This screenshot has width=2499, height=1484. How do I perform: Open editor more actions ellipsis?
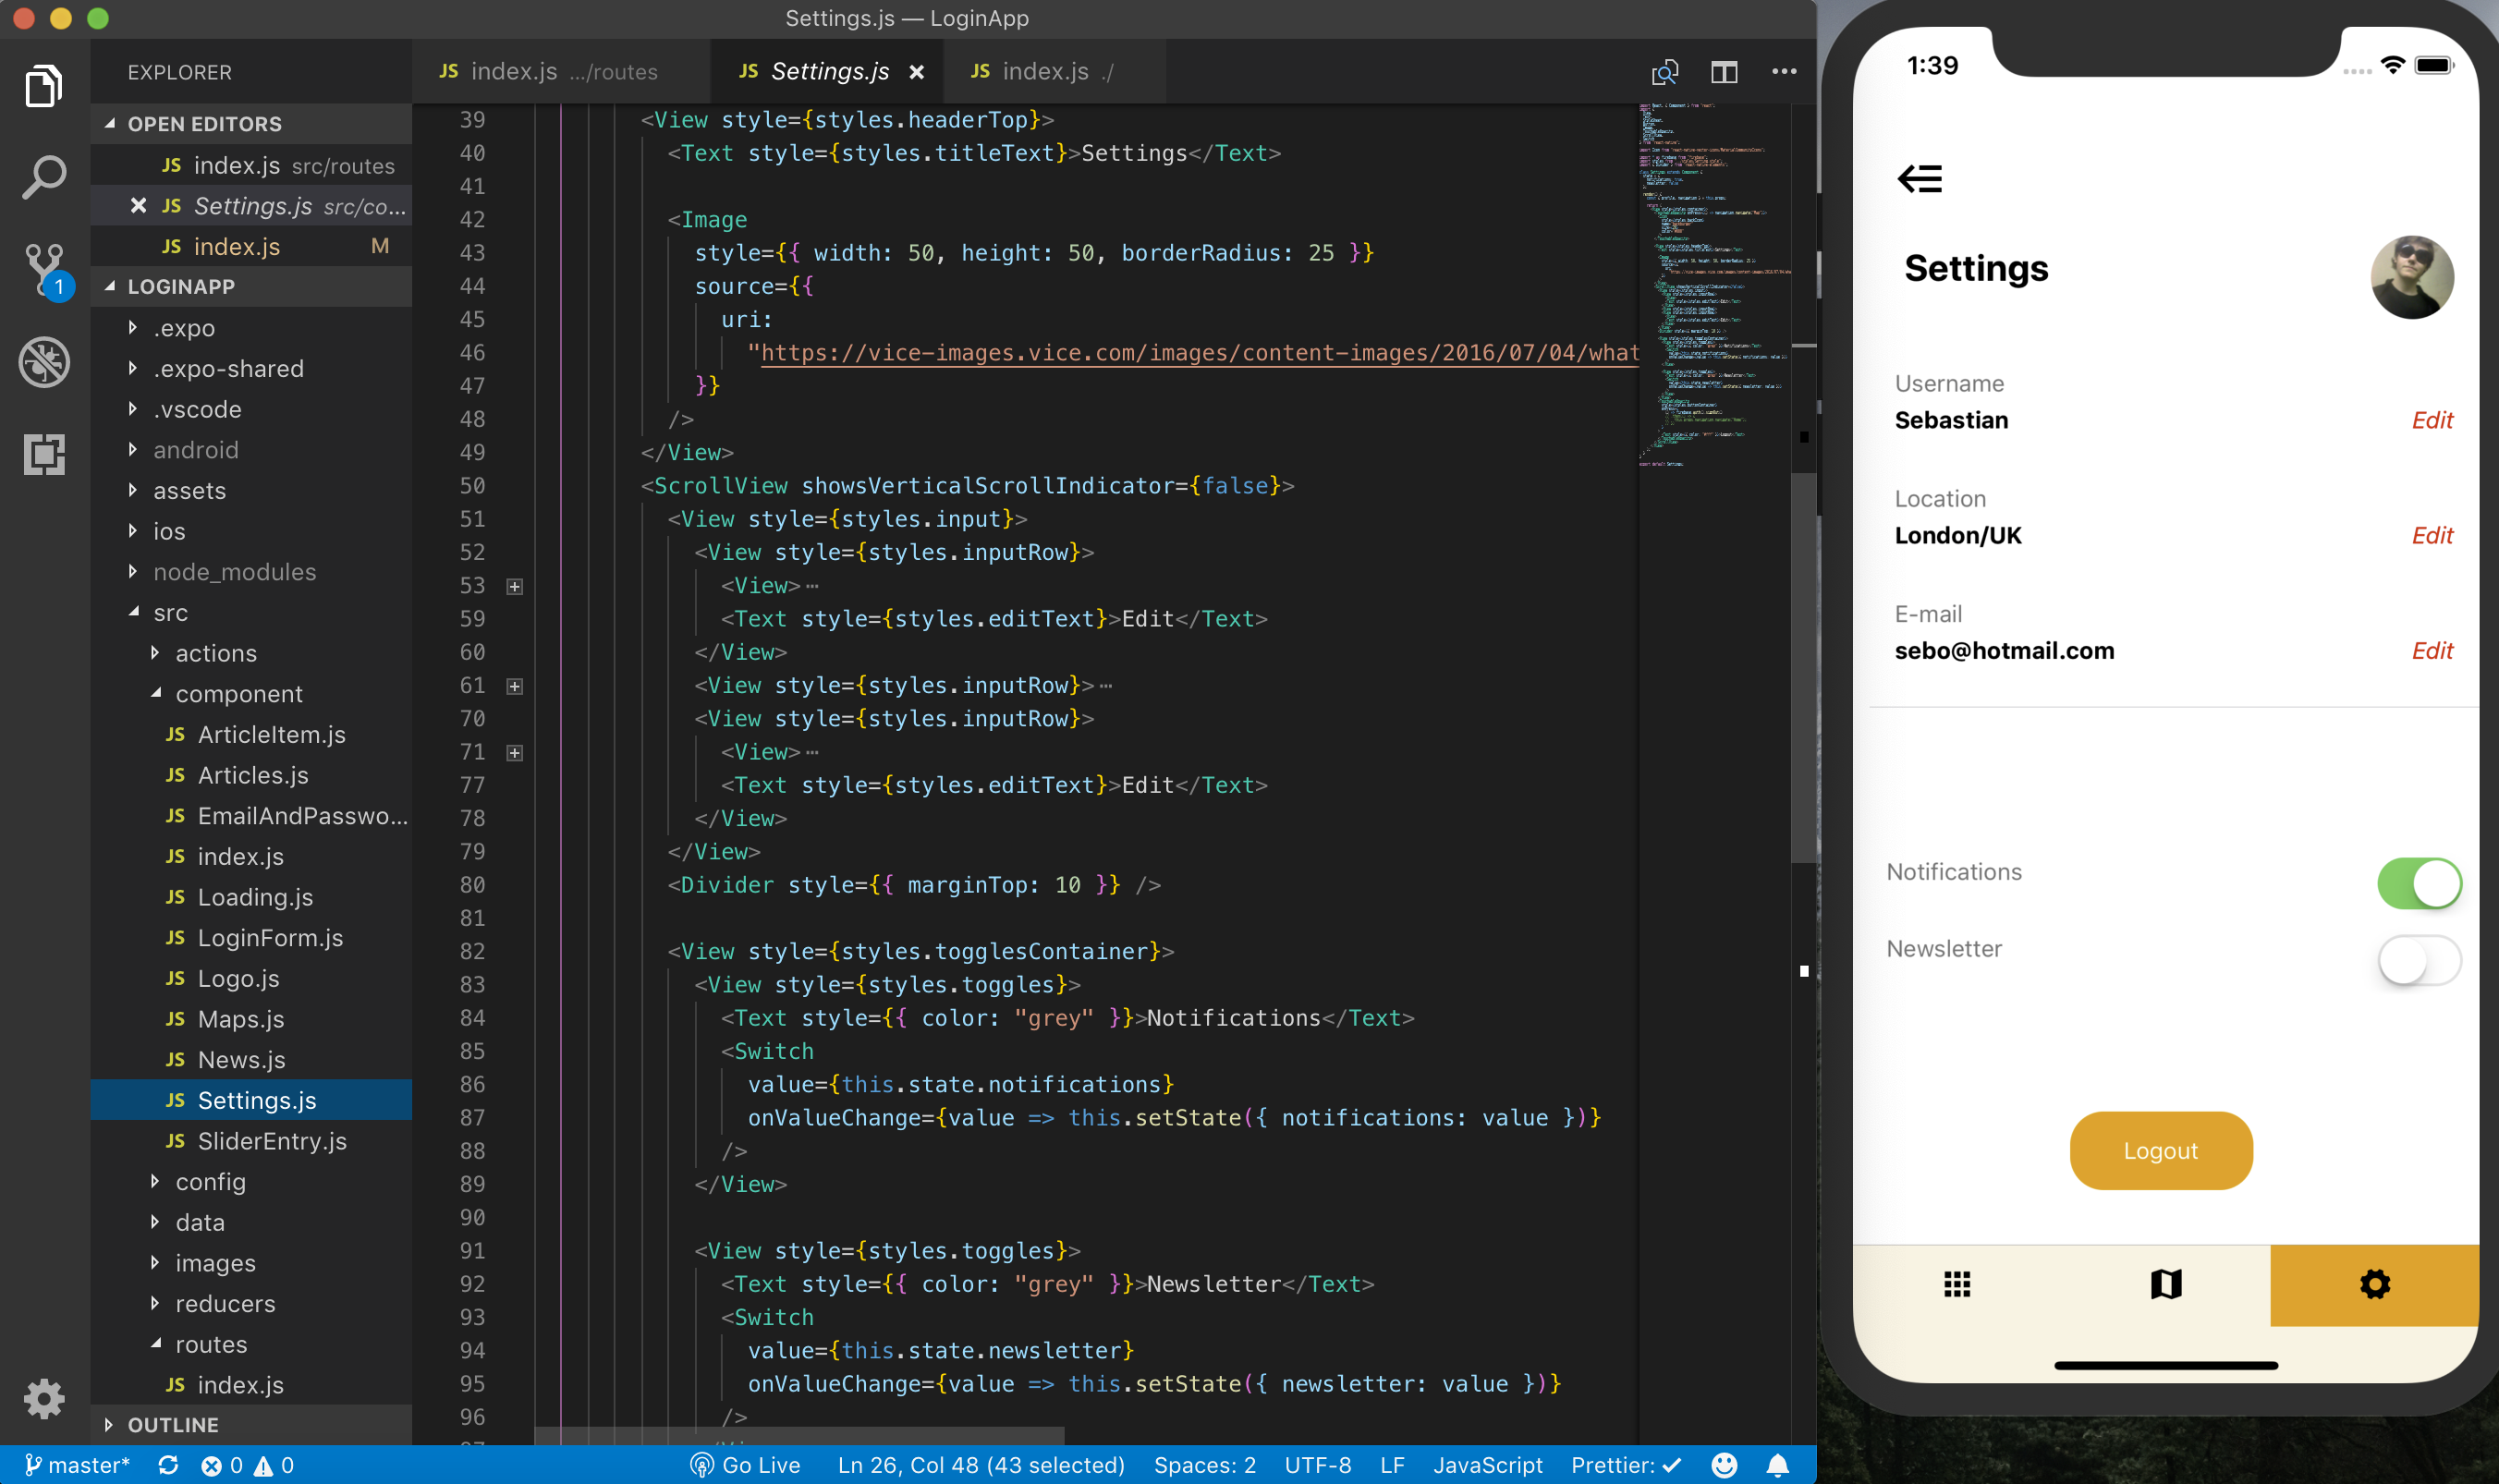click(x=1784, y=71)
